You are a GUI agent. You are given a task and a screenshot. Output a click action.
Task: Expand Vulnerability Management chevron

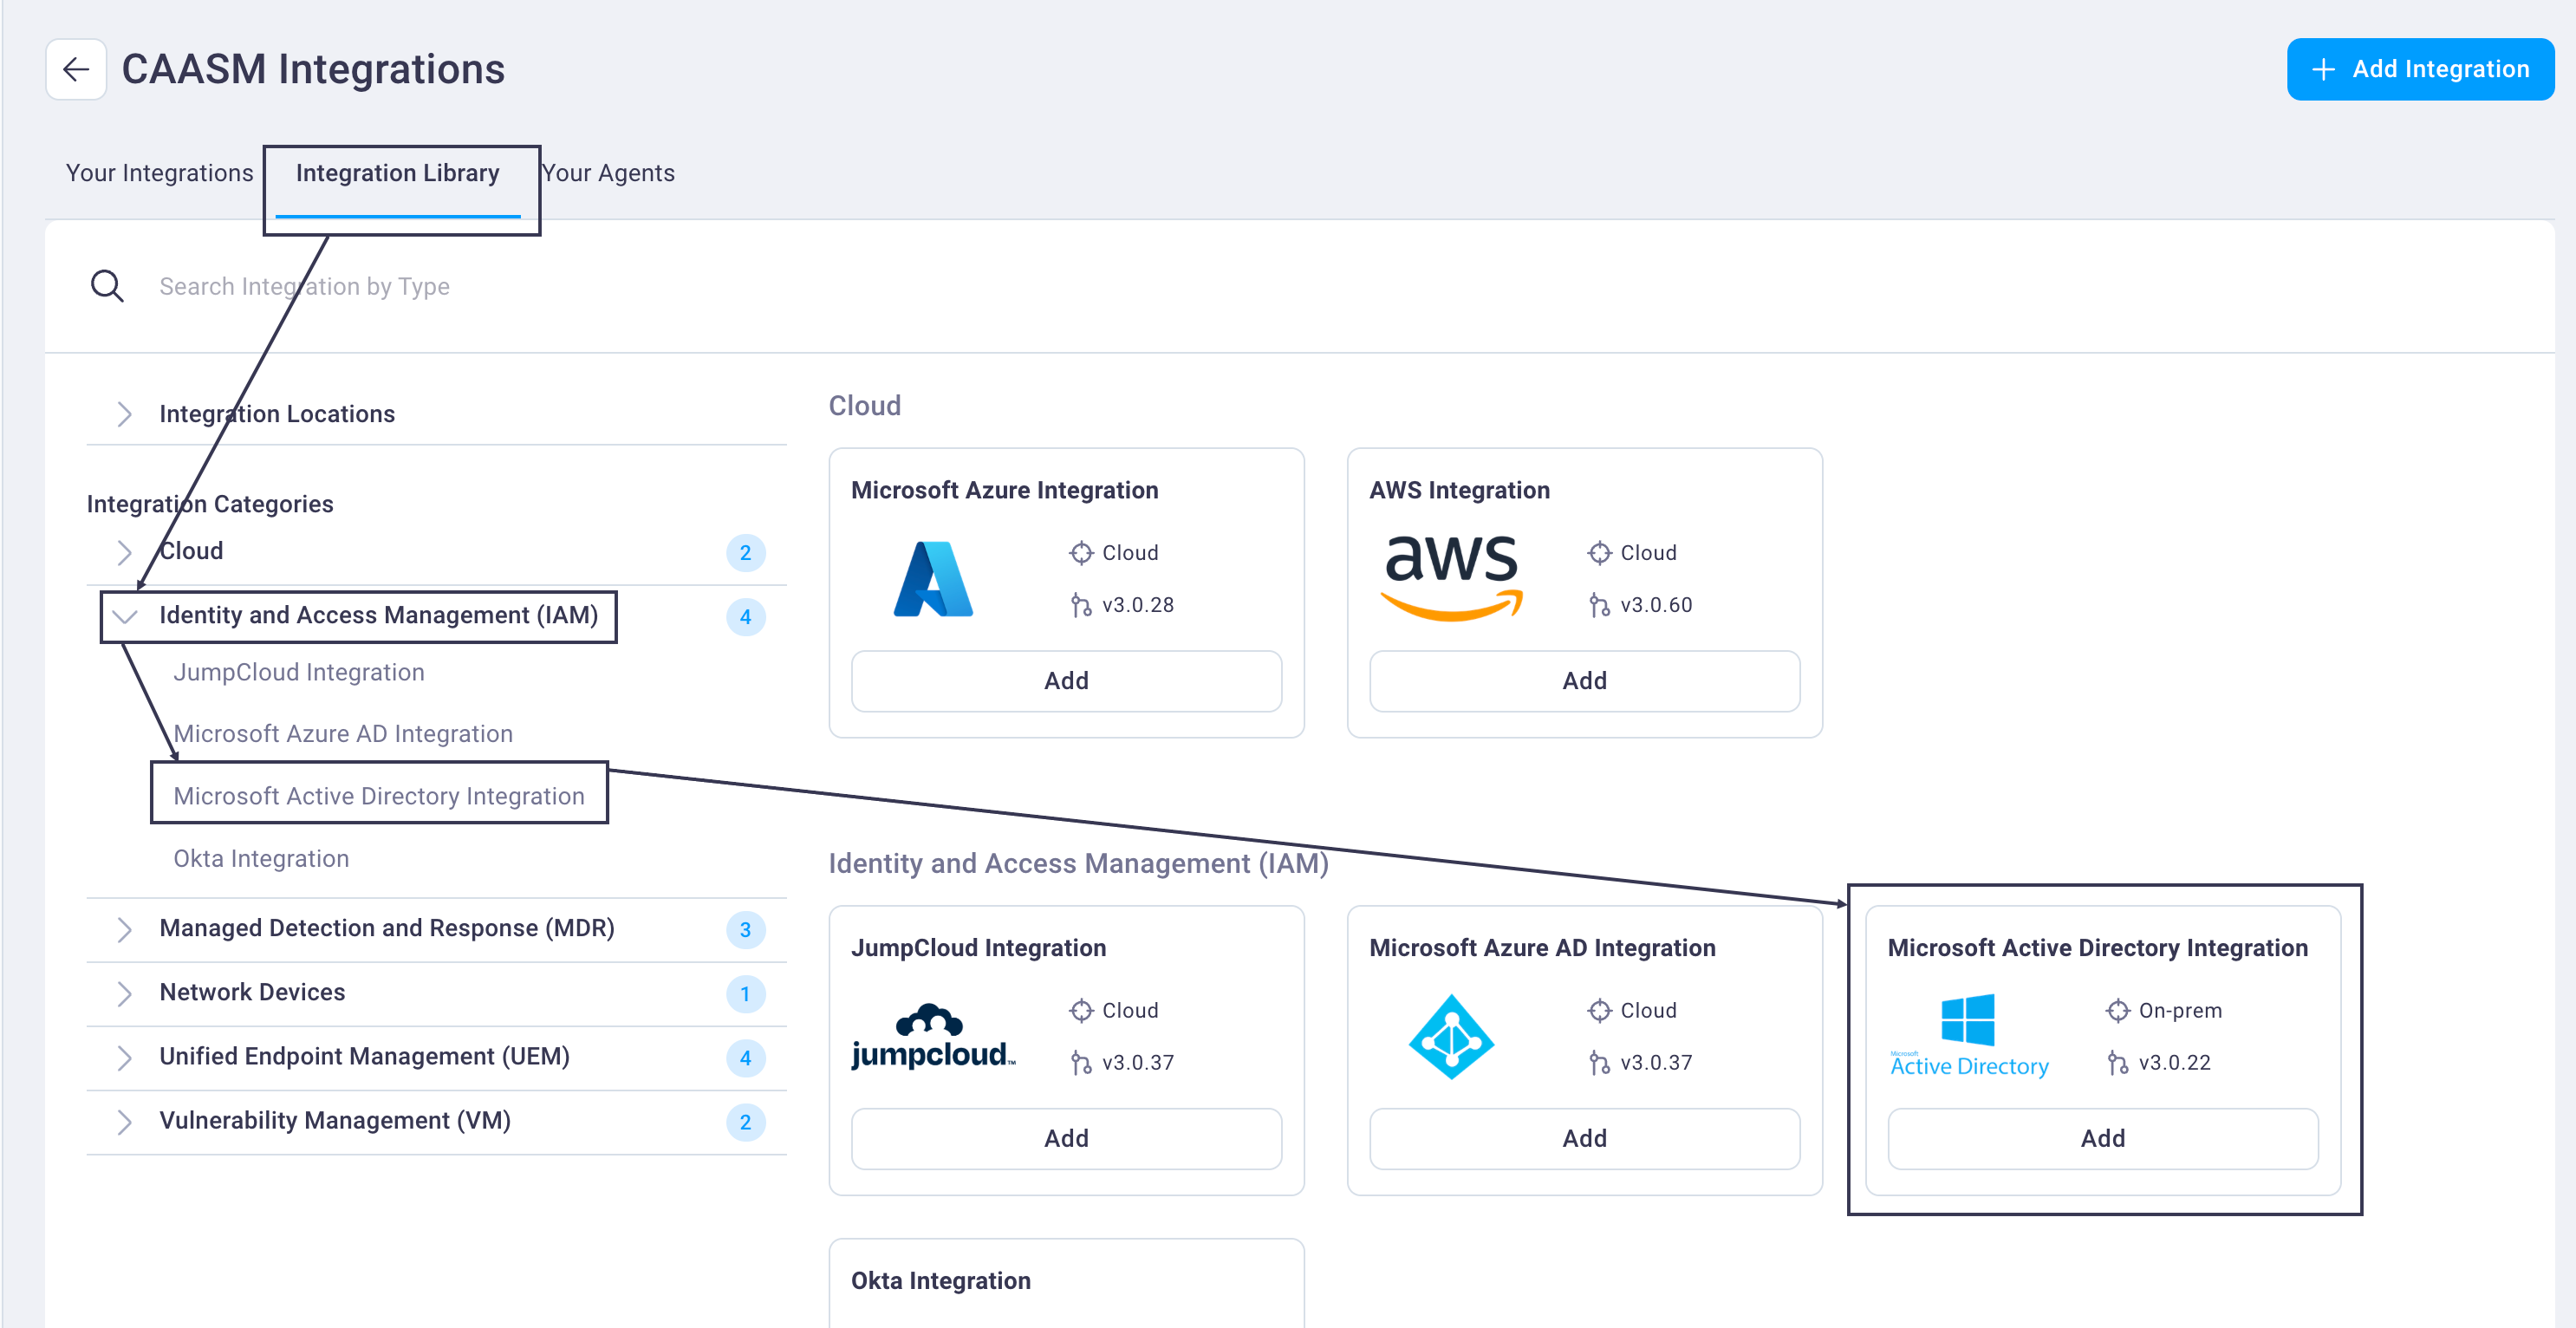click(x=124, y=1121)
